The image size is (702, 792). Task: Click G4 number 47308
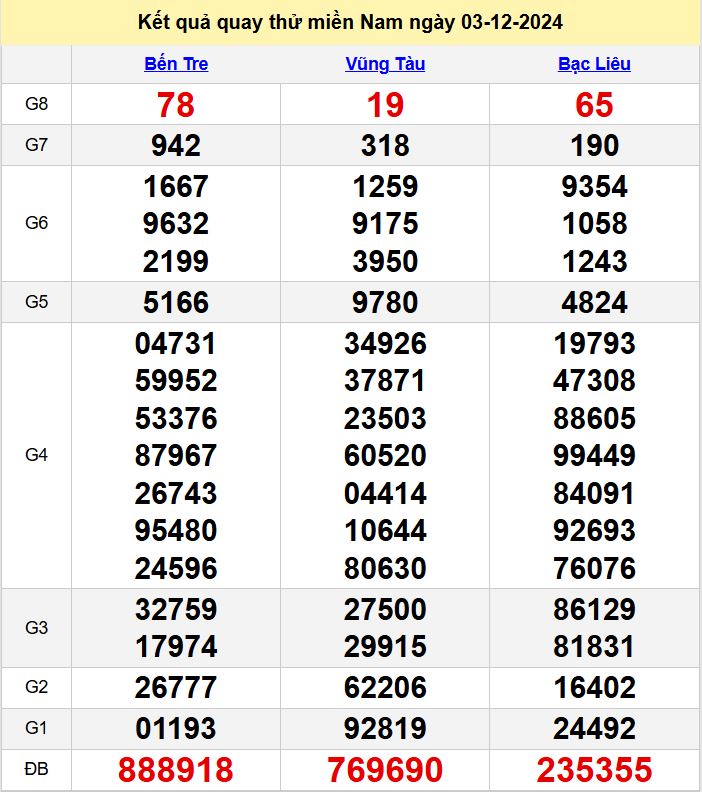[x=594, y=381]
